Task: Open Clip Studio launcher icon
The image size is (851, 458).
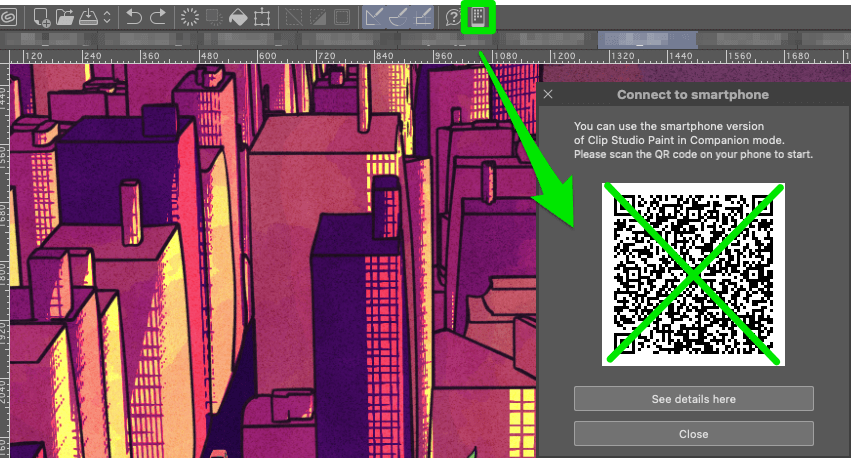Action: tap(8, 17)
